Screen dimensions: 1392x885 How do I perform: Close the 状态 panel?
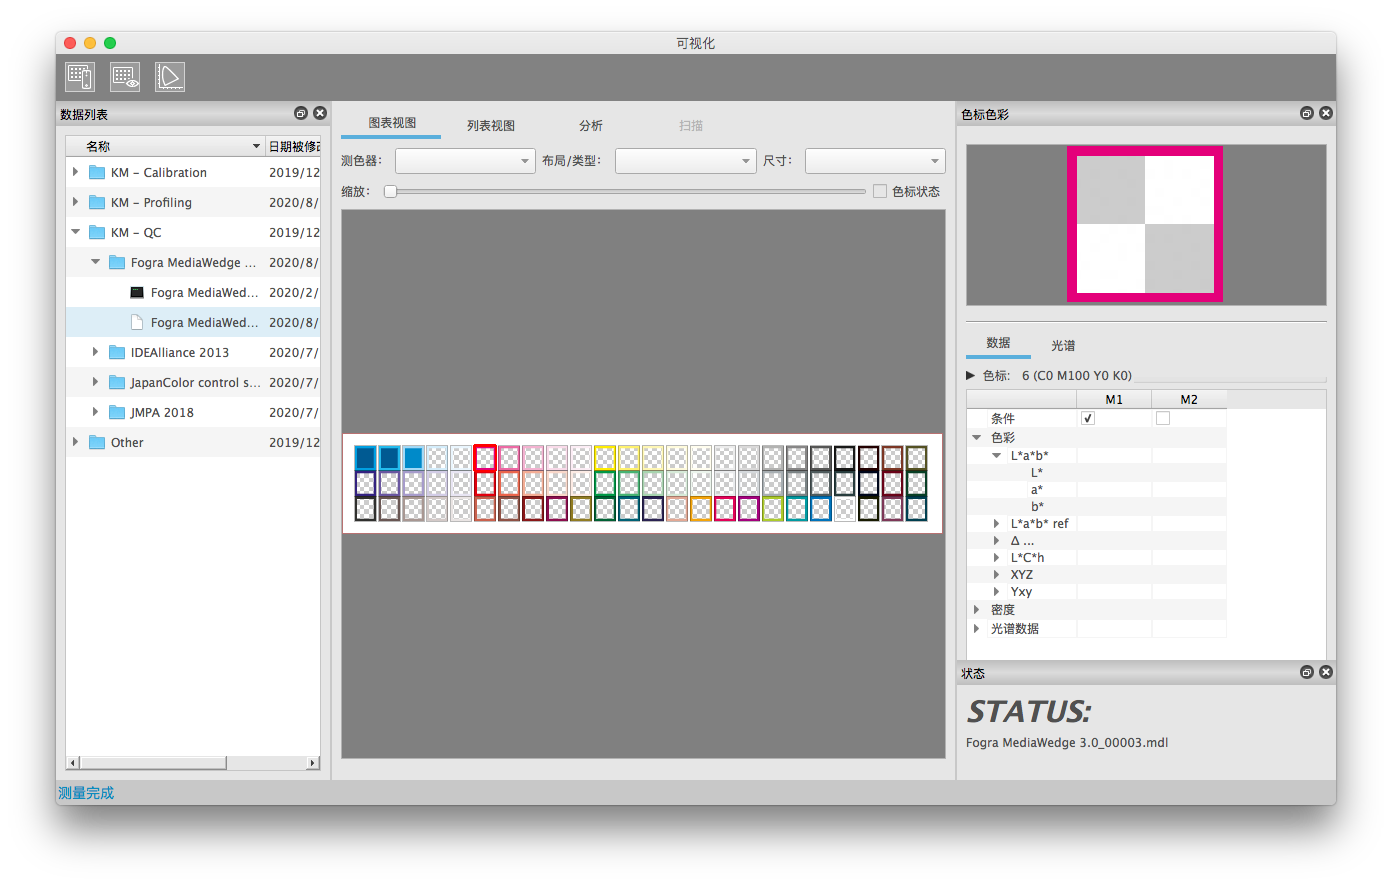[1326, 672]
